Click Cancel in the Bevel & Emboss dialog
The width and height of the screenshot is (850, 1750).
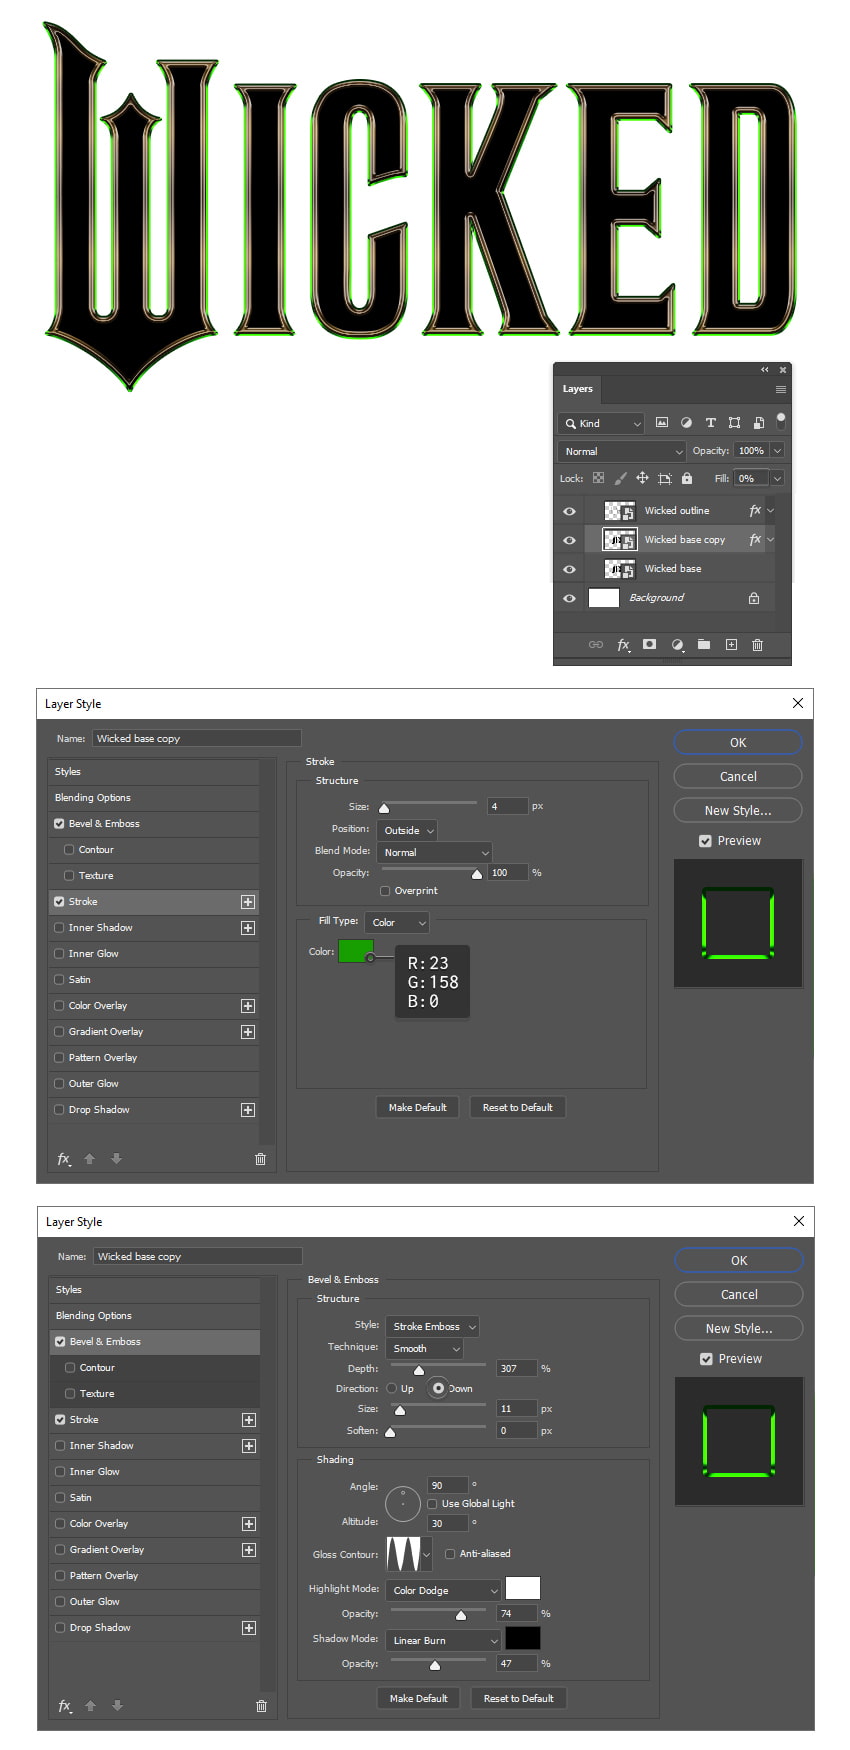(739, 1294)
